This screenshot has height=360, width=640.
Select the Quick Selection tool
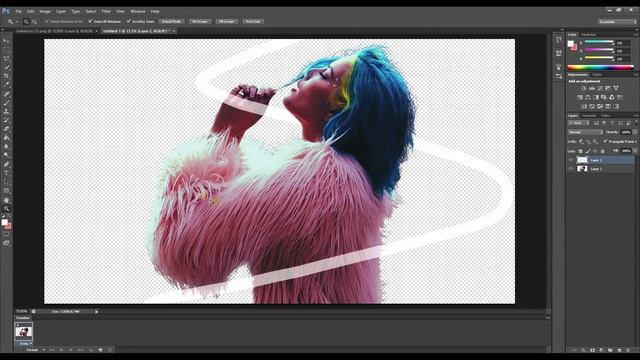click(6, 67)
